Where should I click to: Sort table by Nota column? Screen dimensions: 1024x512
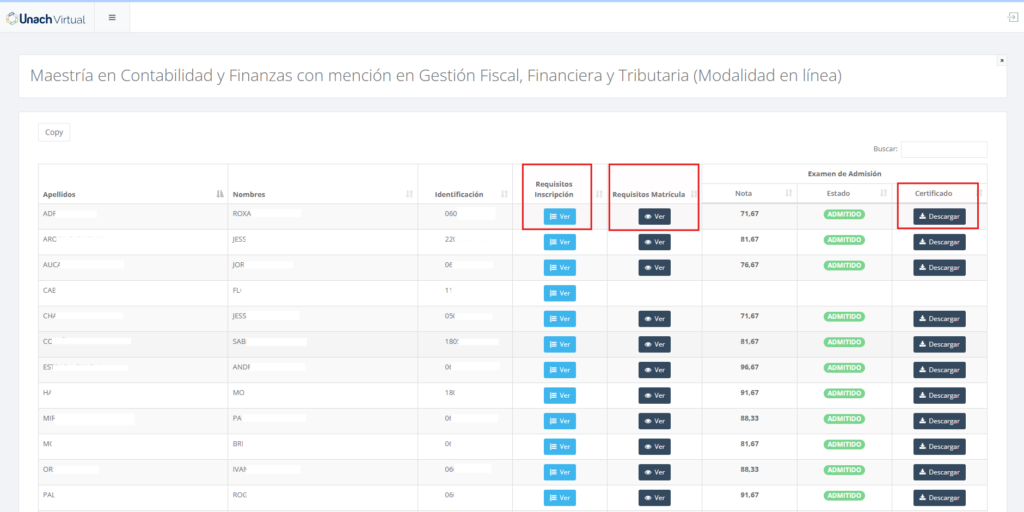point(749,193)
